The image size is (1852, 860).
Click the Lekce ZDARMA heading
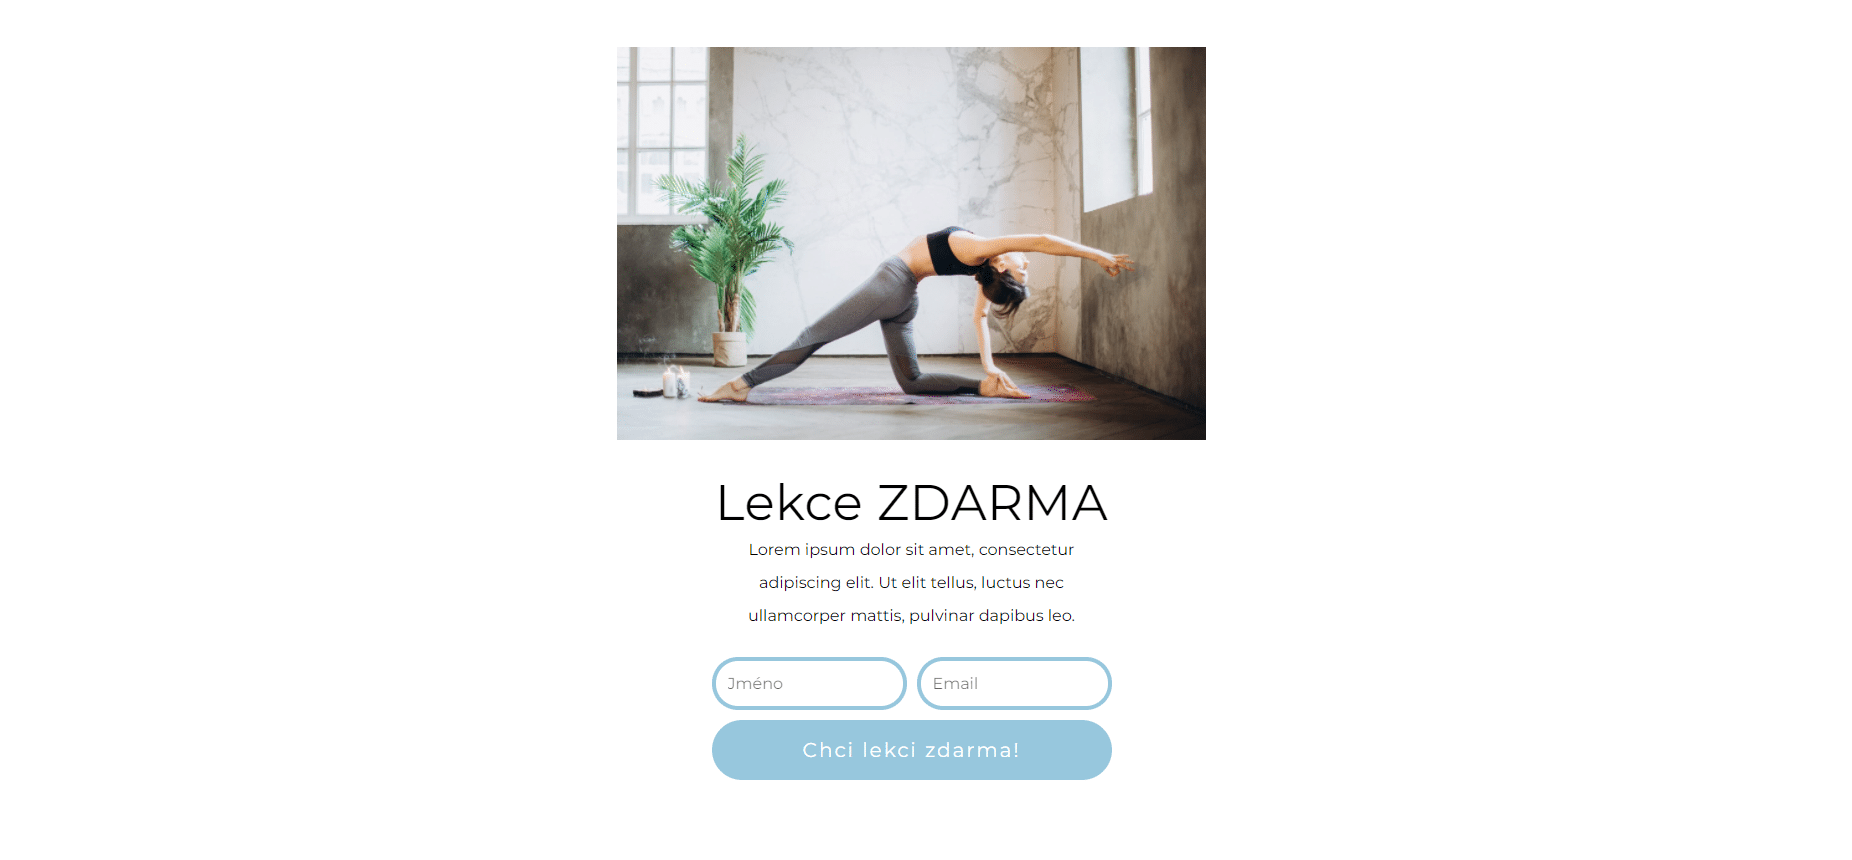[x=912, y=502]
